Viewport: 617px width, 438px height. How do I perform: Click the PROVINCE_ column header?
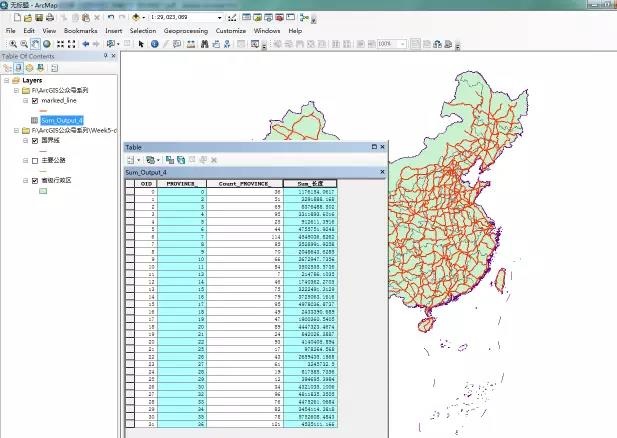pos(182,183)
